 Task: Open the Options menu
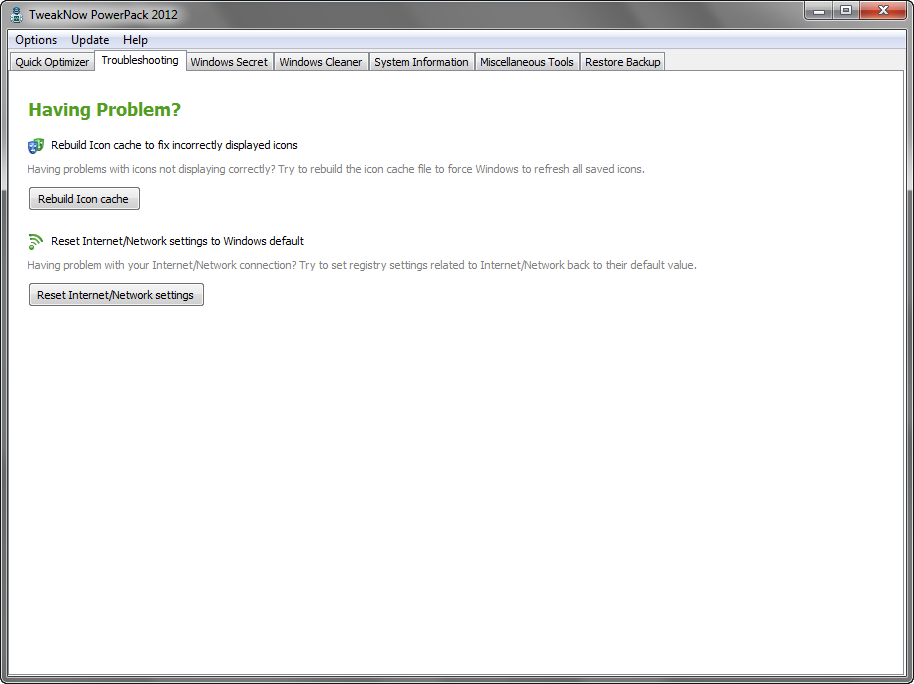tap(36, 40)
